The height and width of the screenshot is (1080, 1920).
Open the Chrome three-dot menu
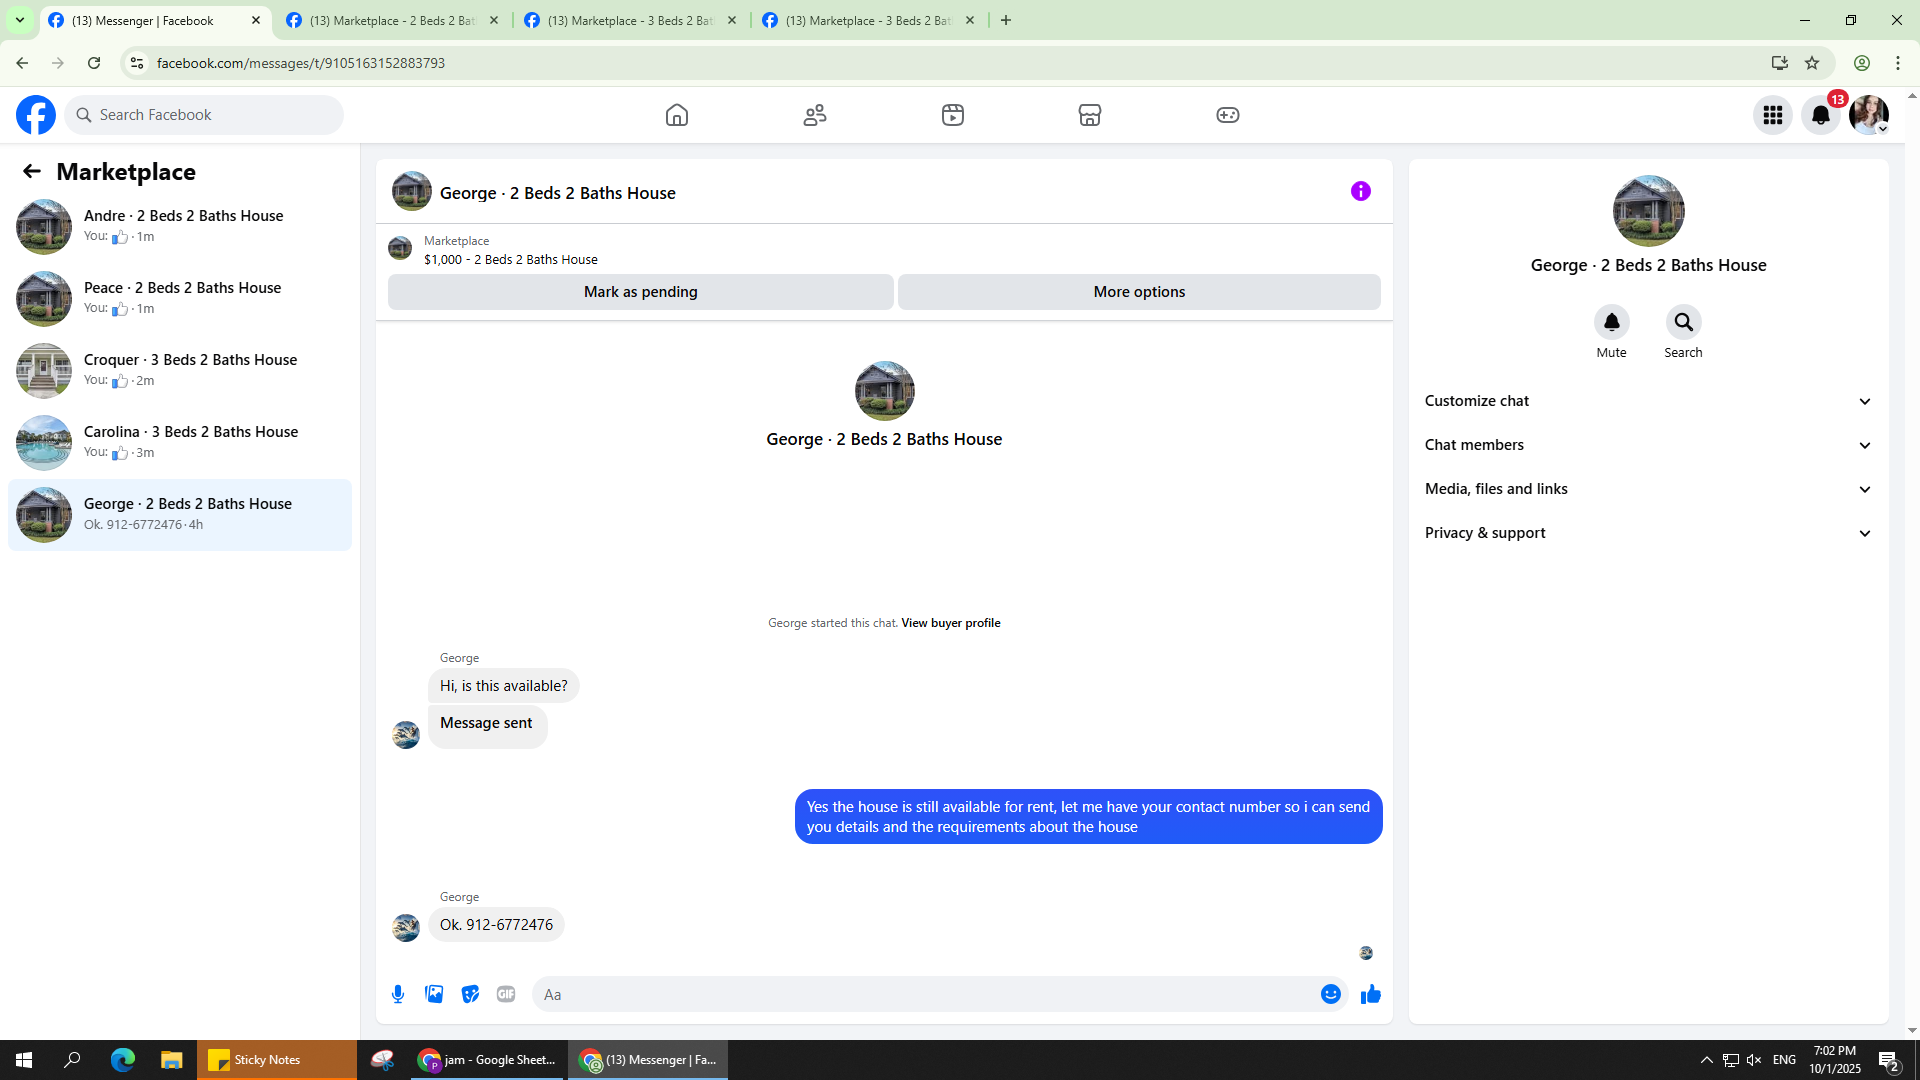1898,63
